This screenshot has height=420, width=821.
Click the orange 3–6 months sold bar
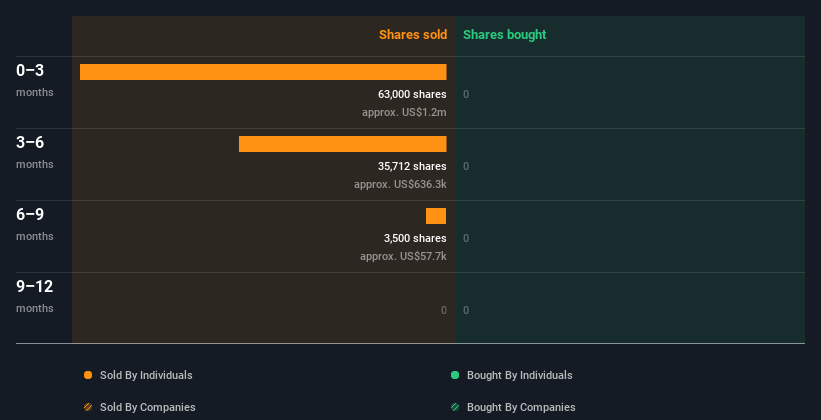pyautogui.click(x=342, y=144)
